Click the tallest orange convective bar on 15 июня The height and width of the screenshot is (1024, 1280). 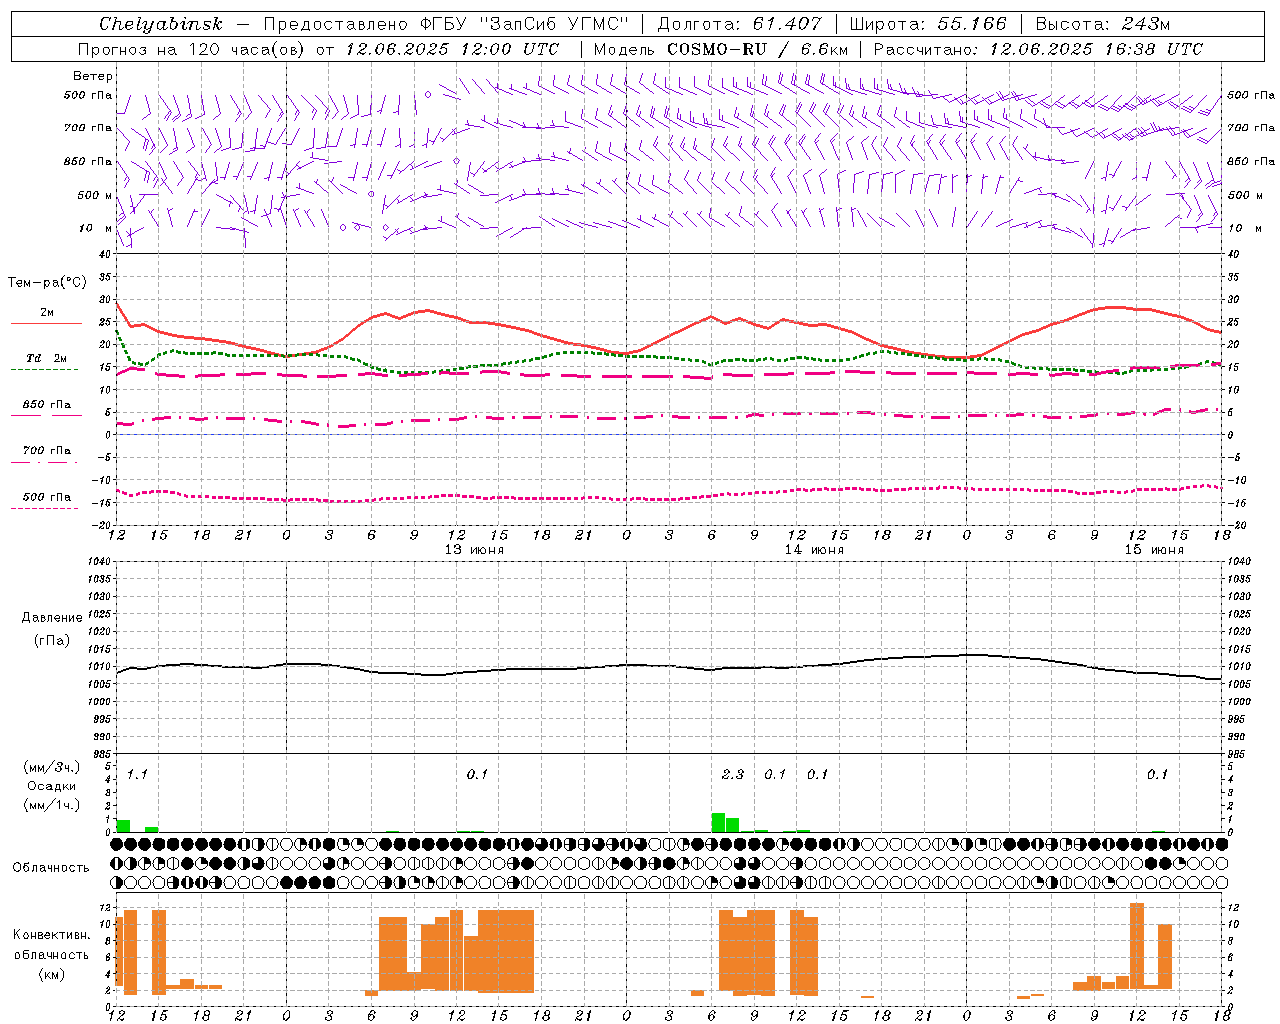click(x=1136, y=948)
